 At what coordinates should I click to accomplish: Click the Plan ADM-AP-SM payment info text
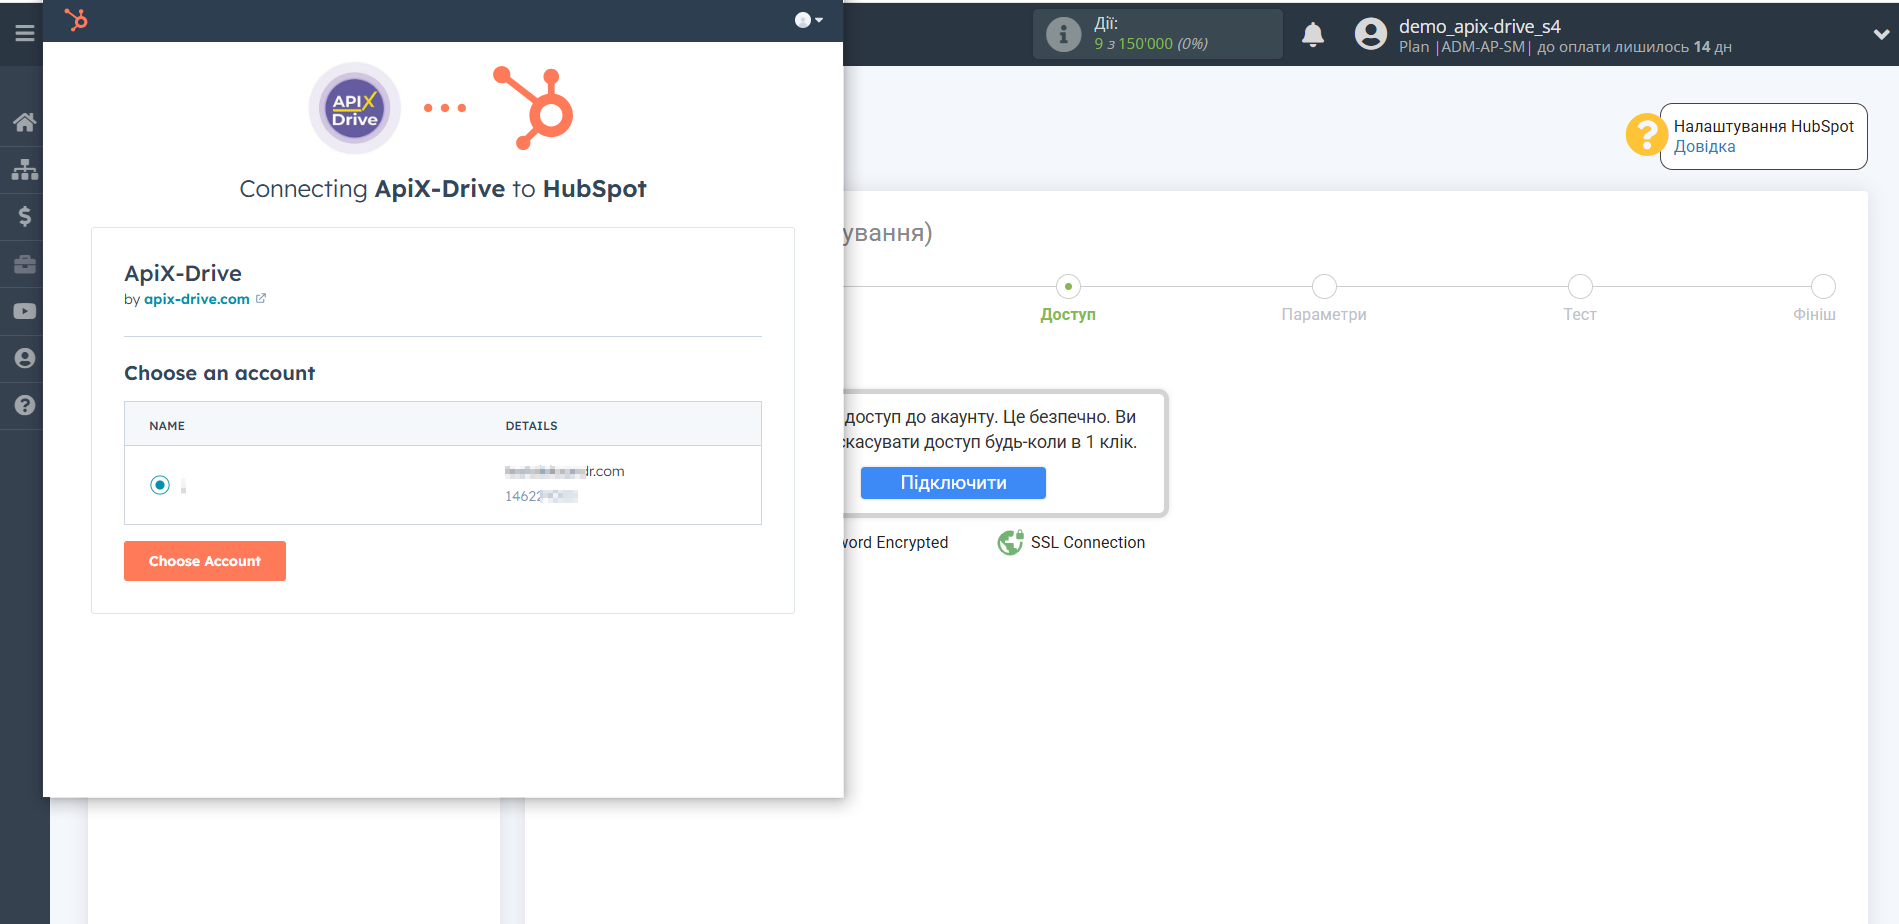[1565, 47]
